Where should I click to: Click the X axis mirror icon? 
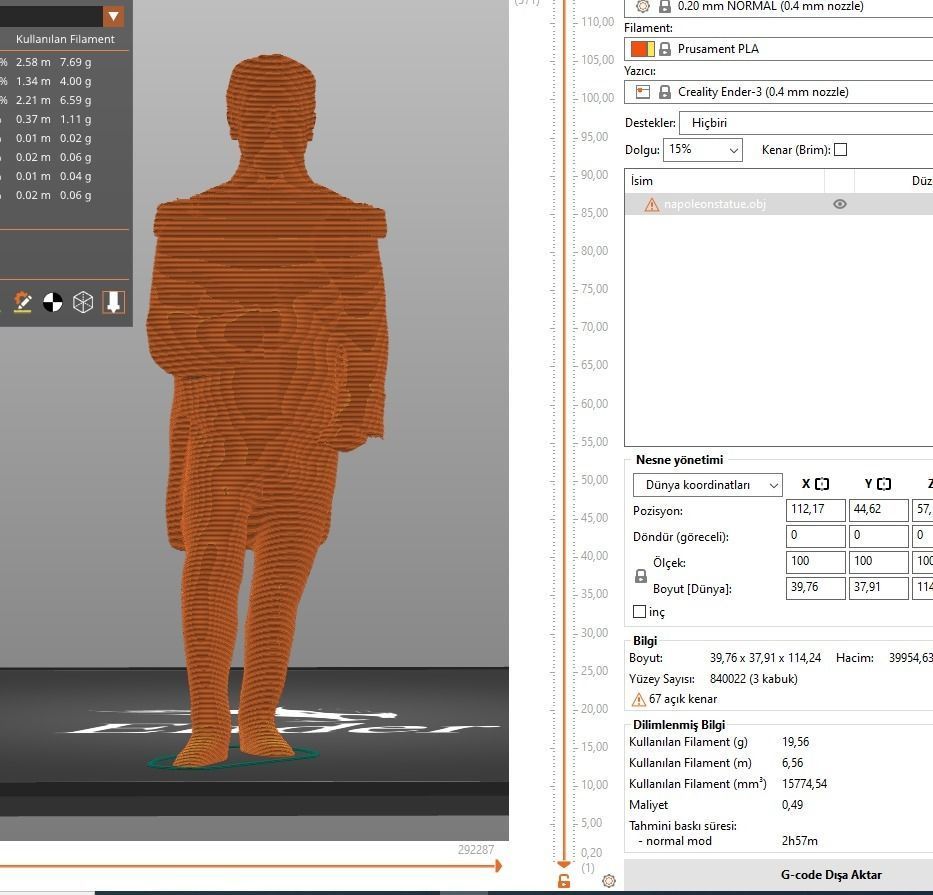click(822, 484)
